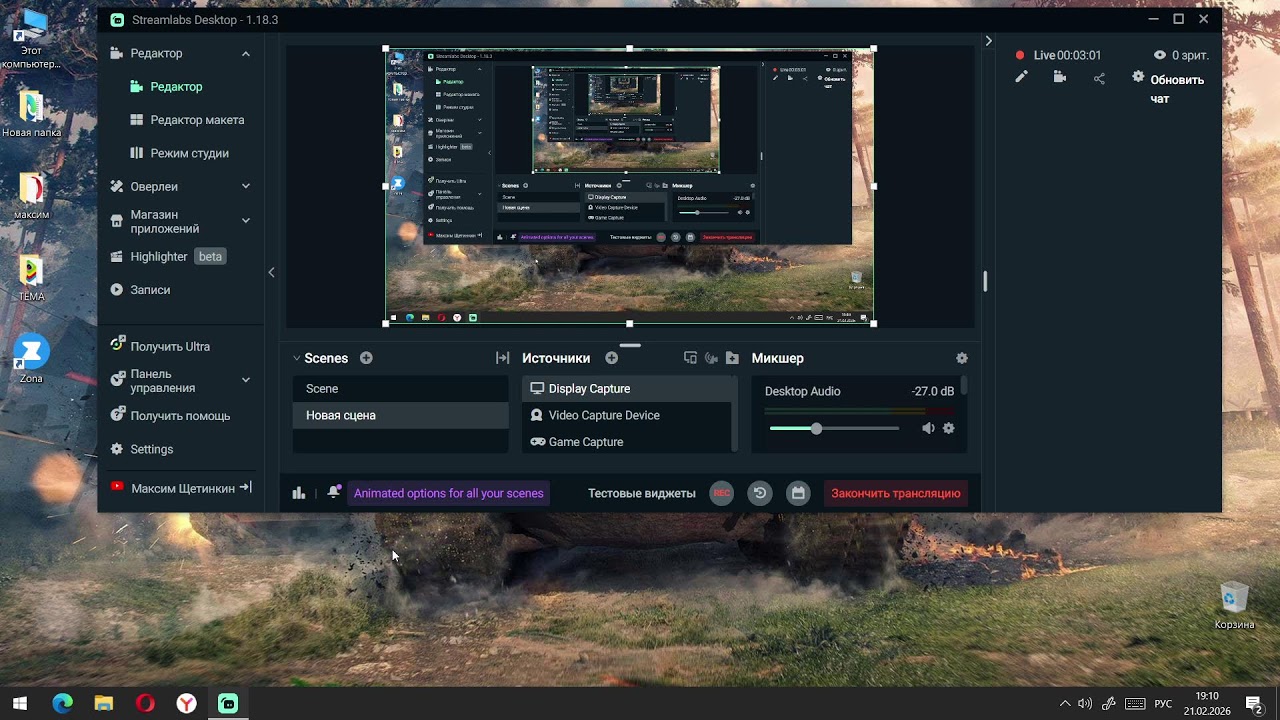Open Microsoft Edge from taskbar

pos(63,703)
